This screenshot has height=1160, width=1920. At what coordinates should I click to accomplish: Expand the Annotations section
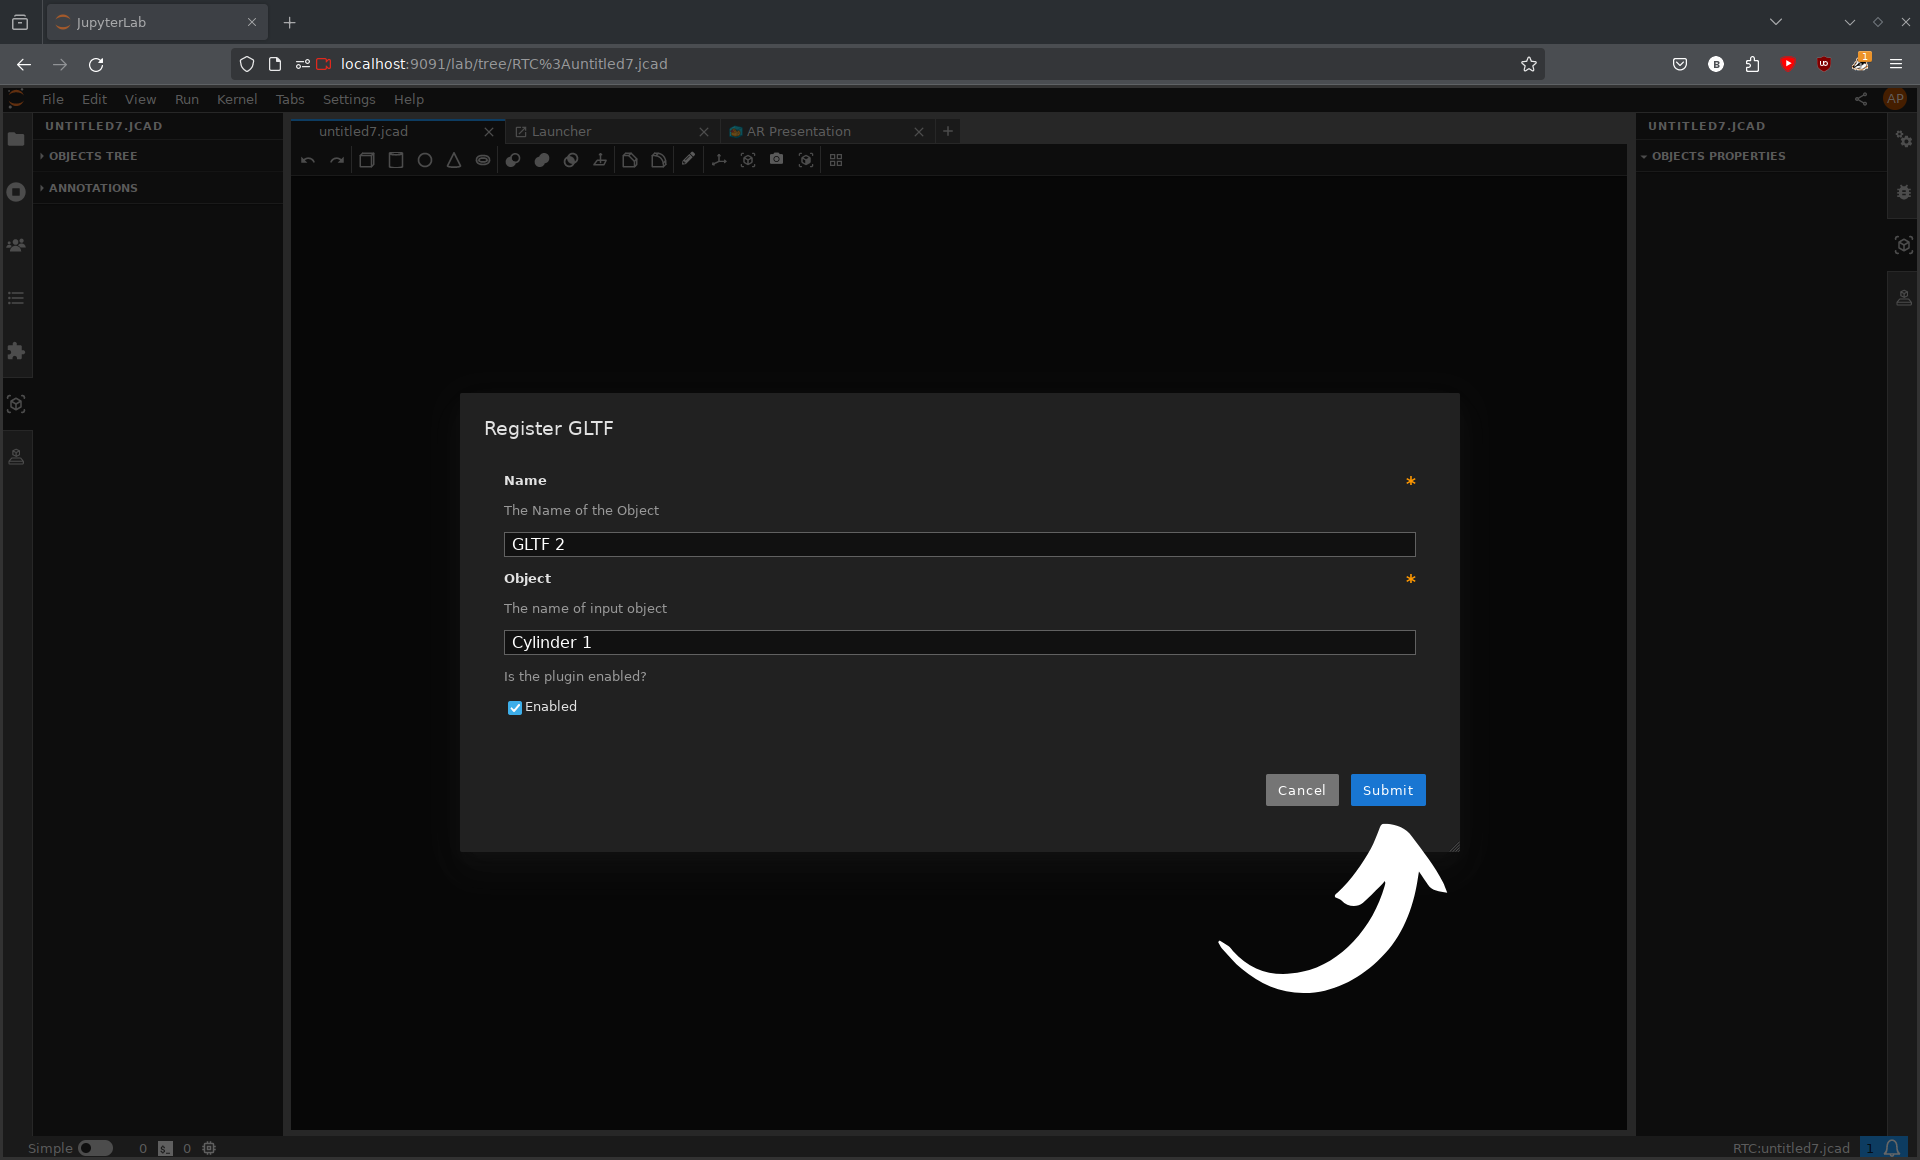click(93, 188)
